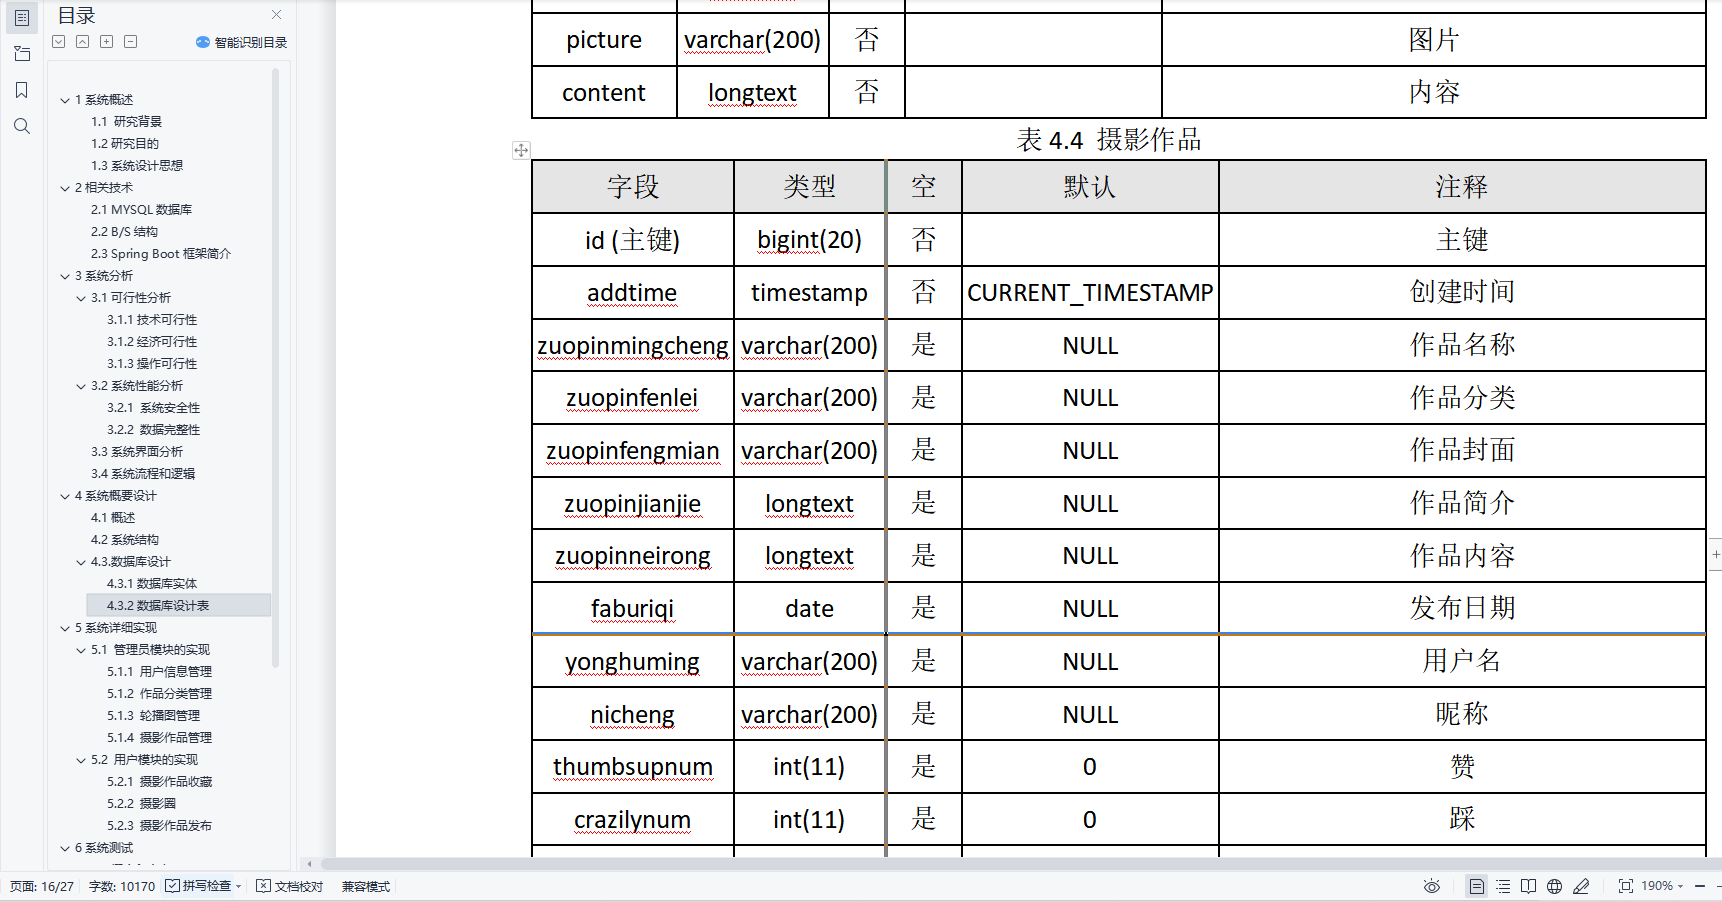Collapse the 6 系统测试 outline node
Screen dimensions: 1722x902
pyautogui.click(x=65, y=848)
